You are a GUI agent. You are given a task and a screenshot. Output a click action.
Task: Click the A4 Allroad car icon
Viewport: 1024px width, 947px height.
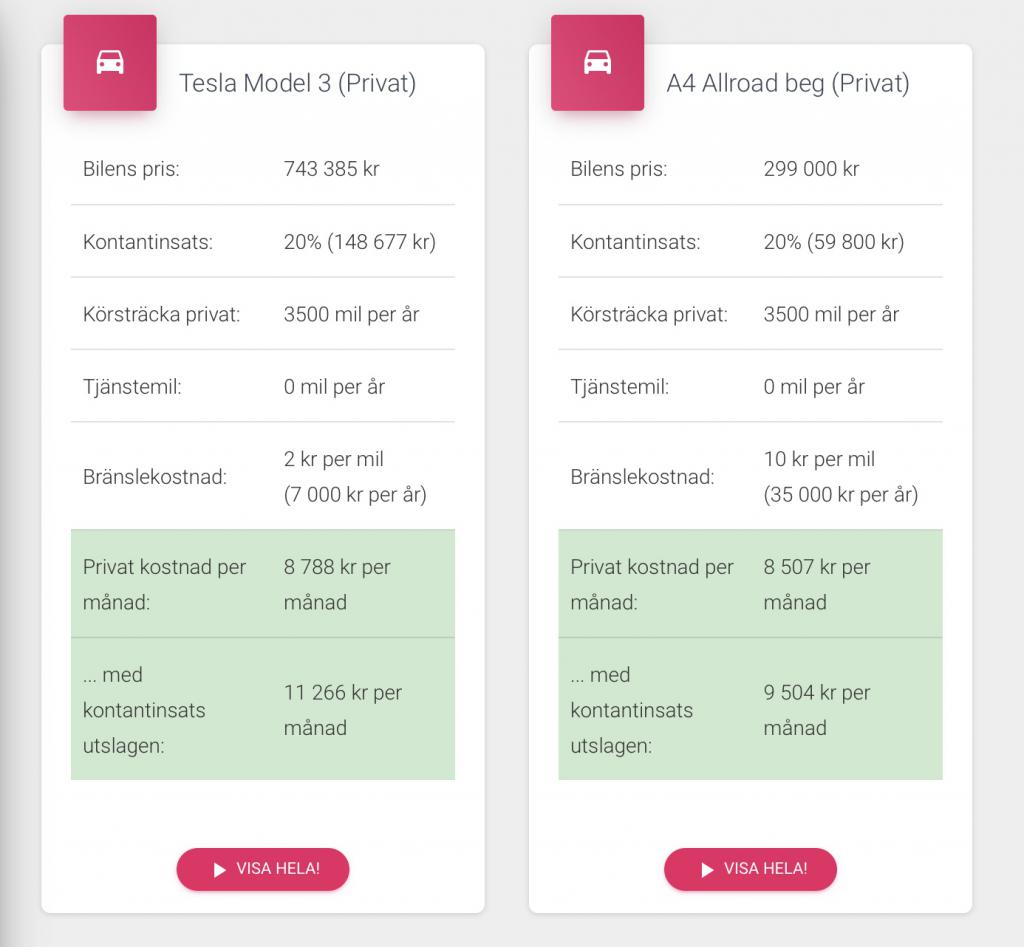598,63
